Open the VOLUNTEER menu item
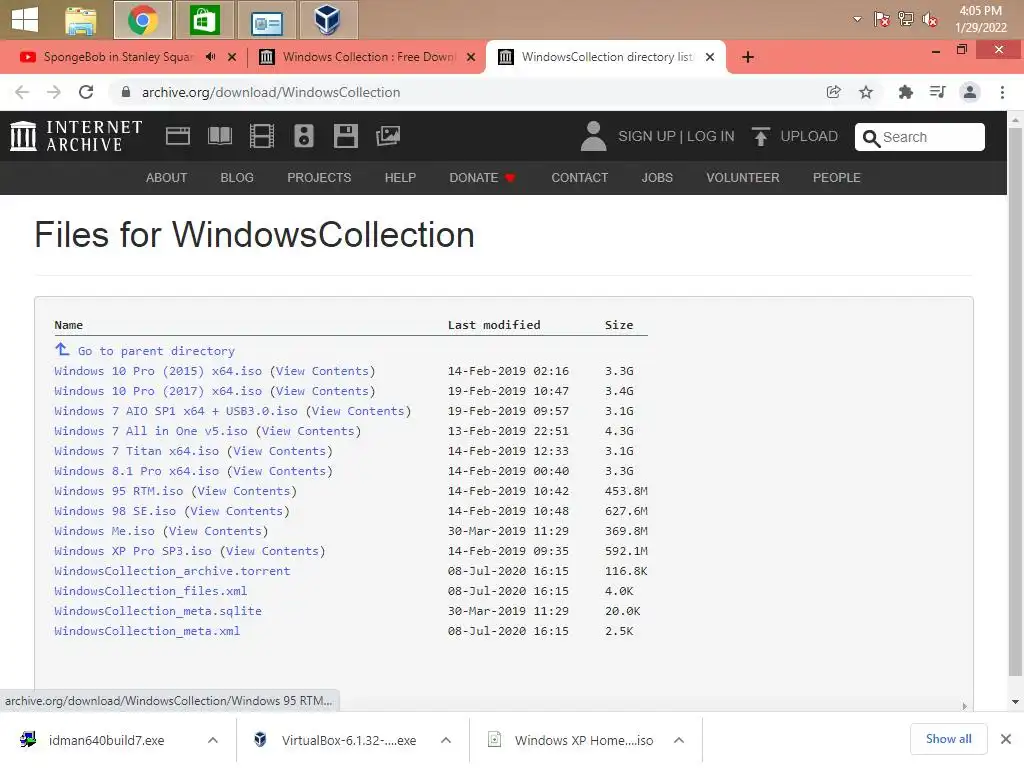 pyautogui.click(x=743, y=178)
